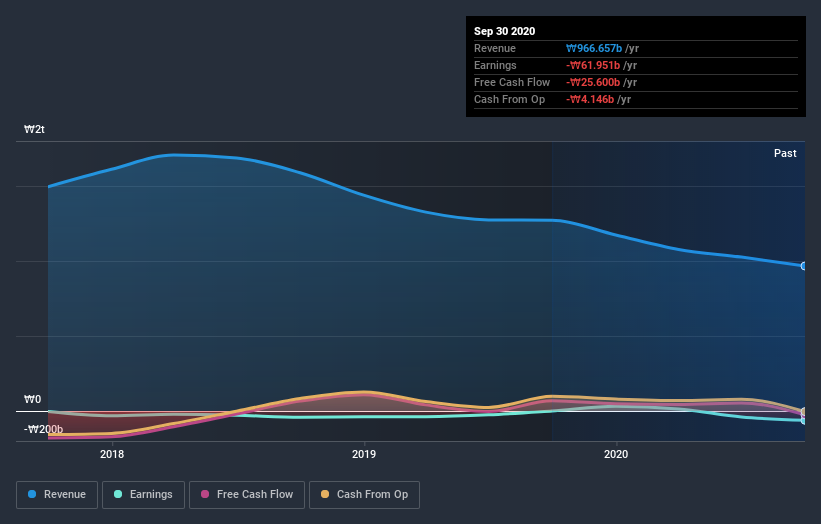821x524 pixels.
Task: Click the pink Free Cash Flow legend dot
Action: click(x=205, y=494)
